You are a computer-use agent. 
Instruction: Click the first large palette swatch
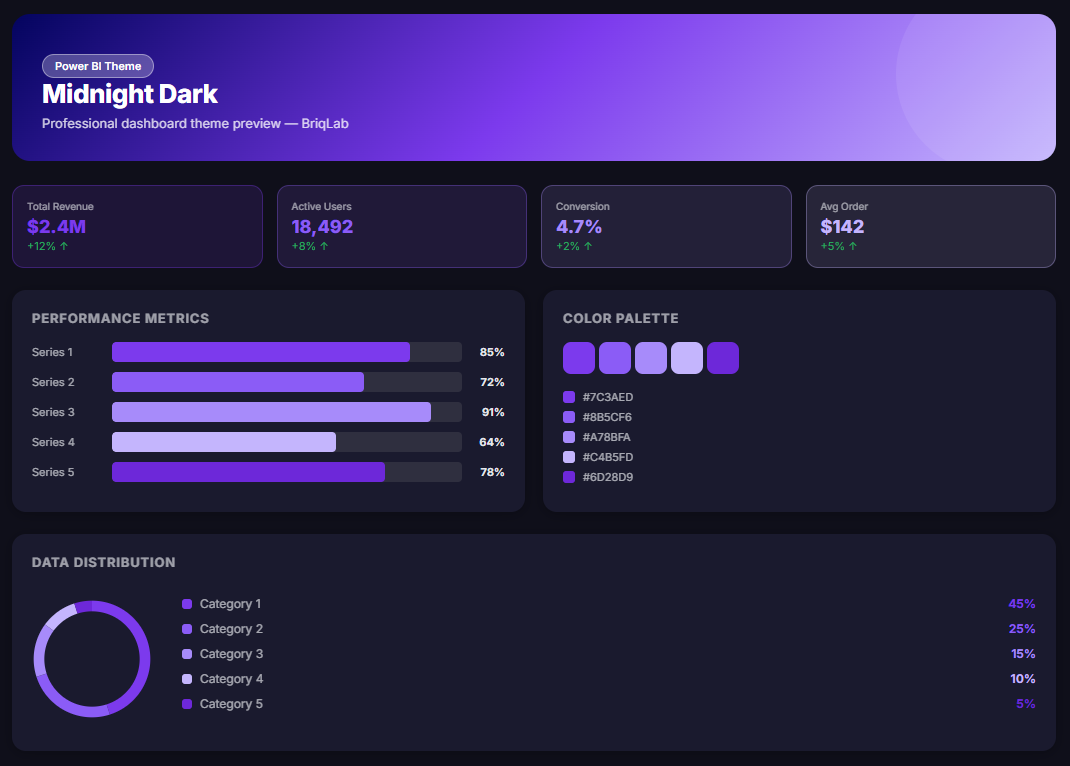[x=579, y=358]
